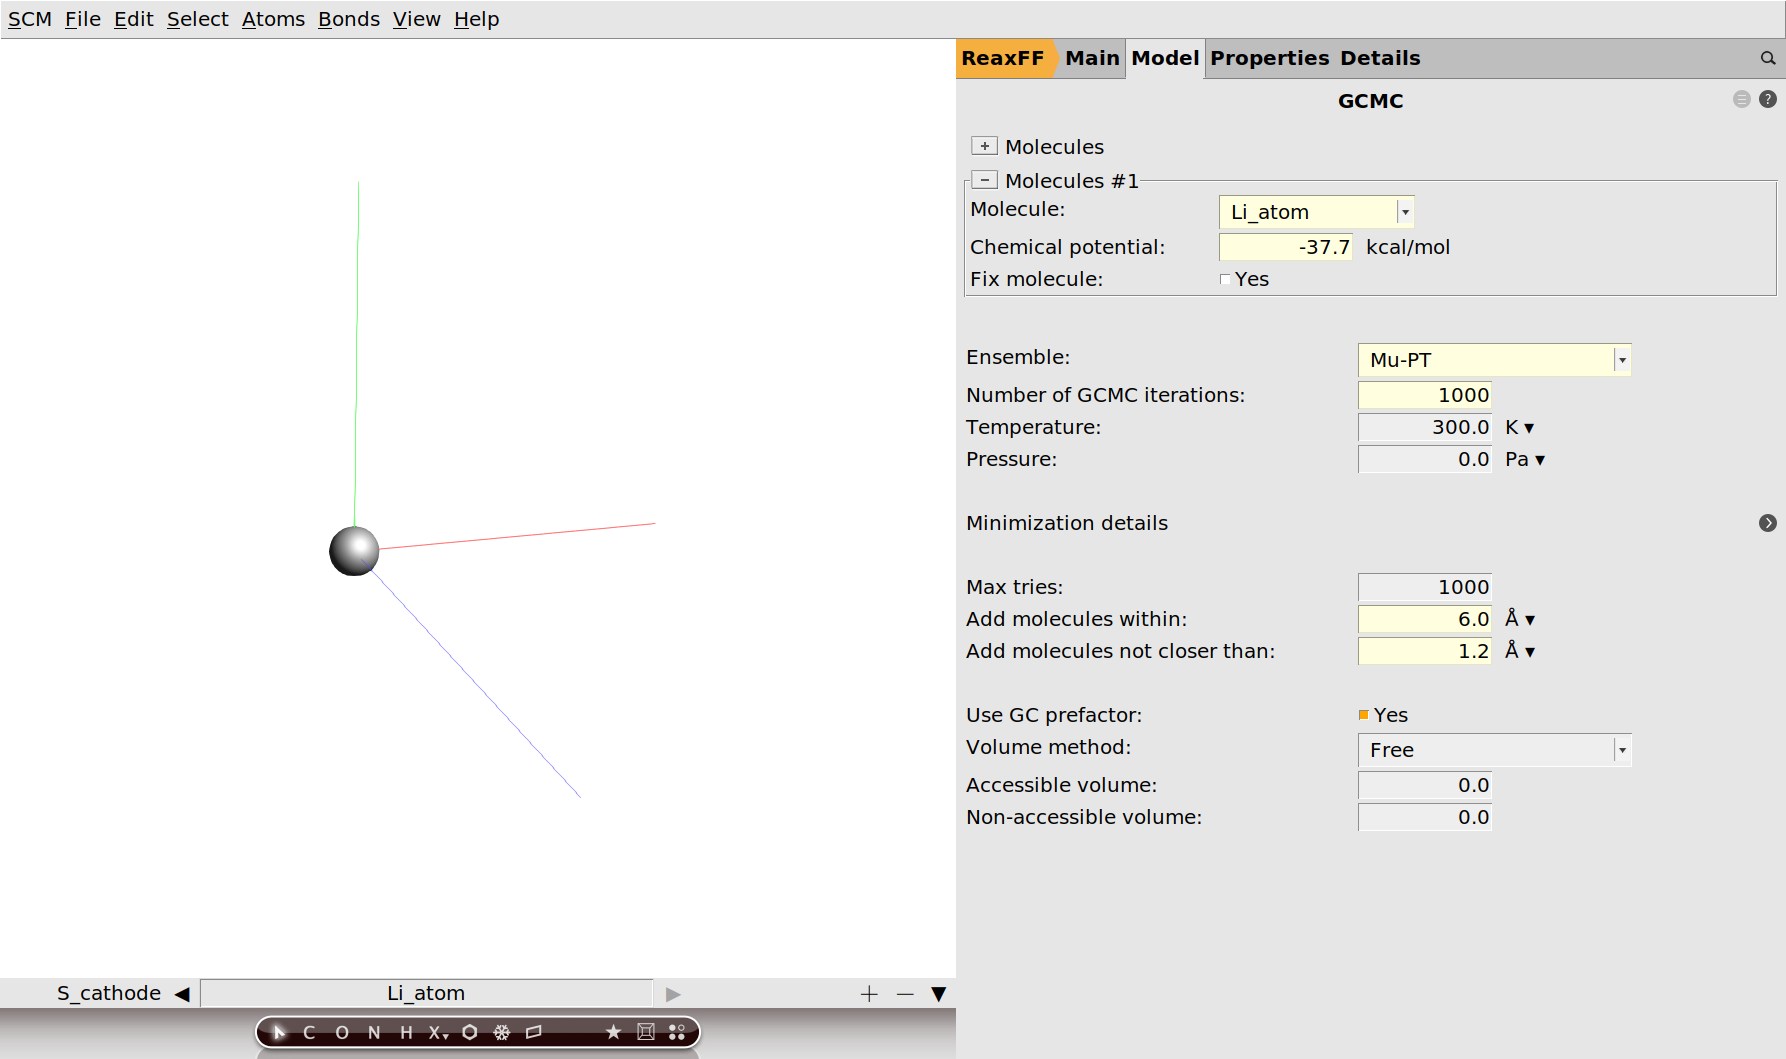Open the ring structure tool
The height and width of the screenshot is (1059, 1786).
point(469,1032)
